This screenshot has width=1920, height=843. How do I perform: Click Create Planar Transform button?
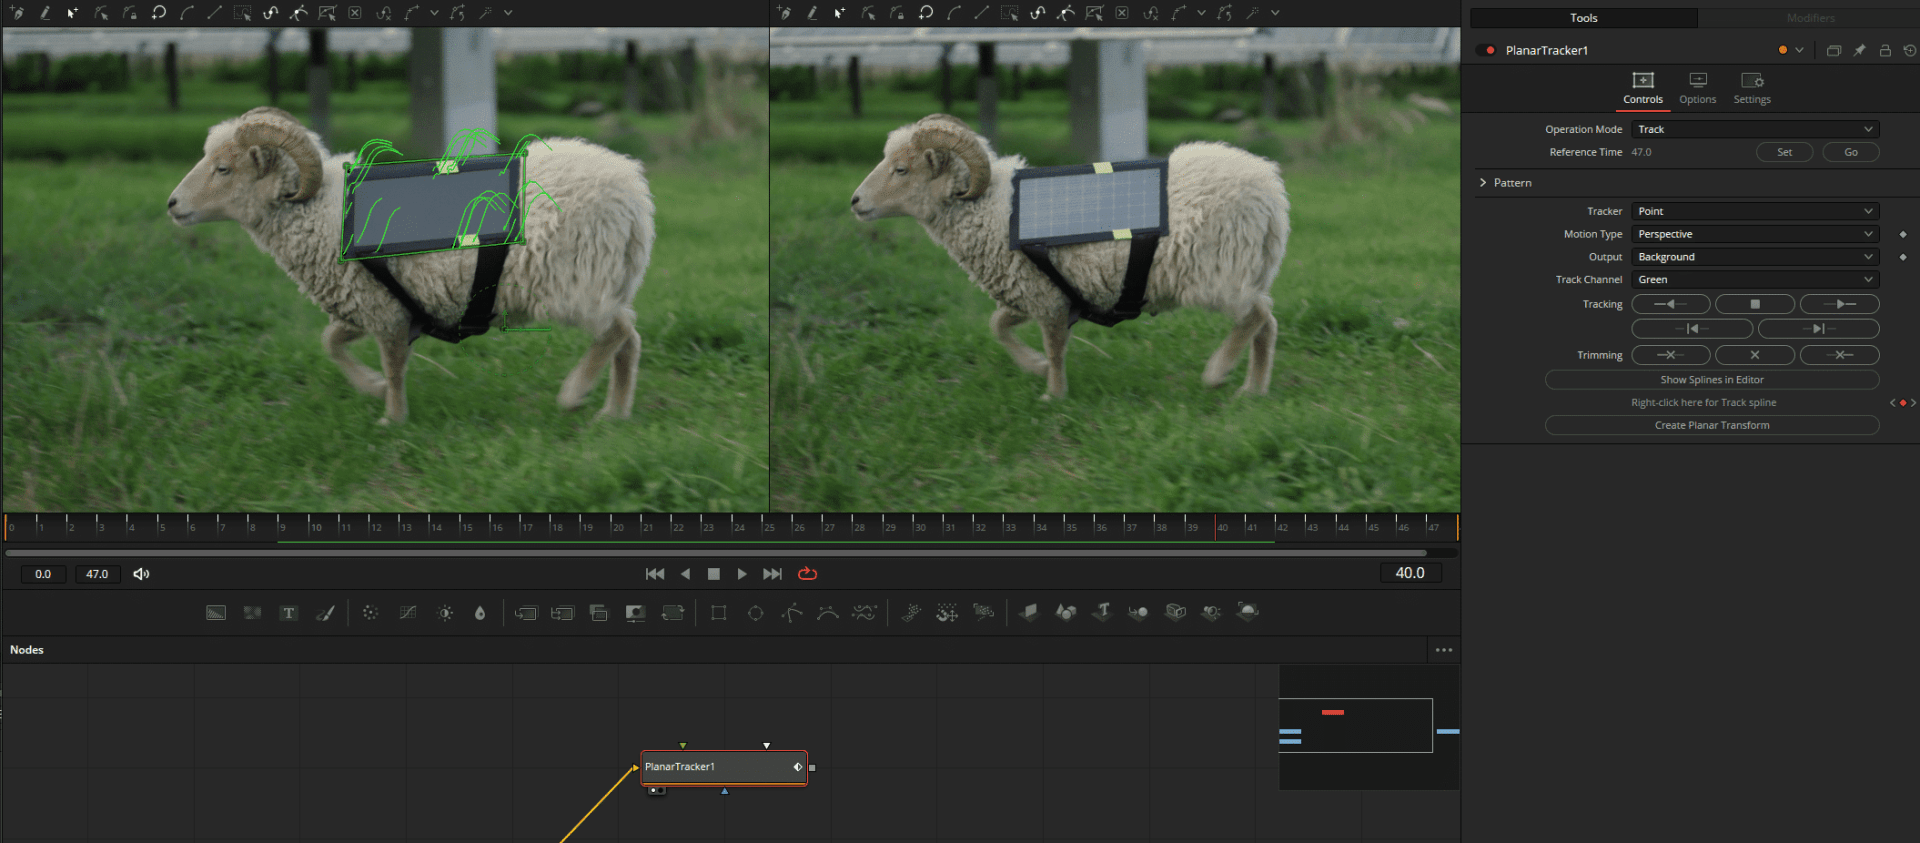point(1712,425)
